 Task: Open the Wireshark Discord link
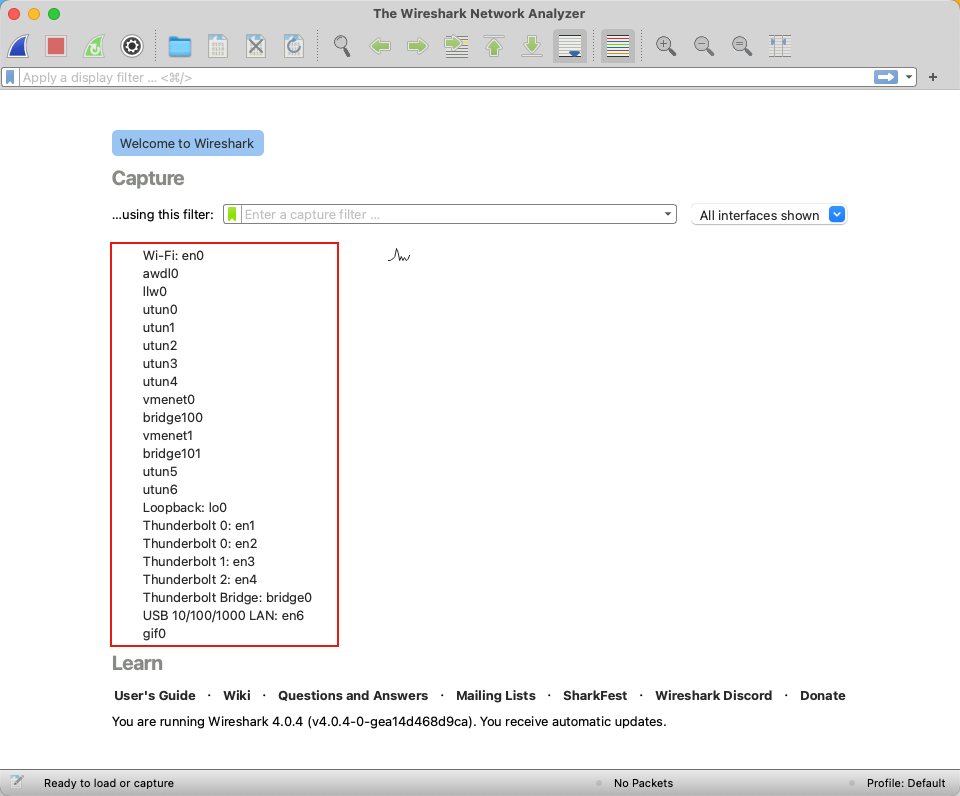[713, 696]
